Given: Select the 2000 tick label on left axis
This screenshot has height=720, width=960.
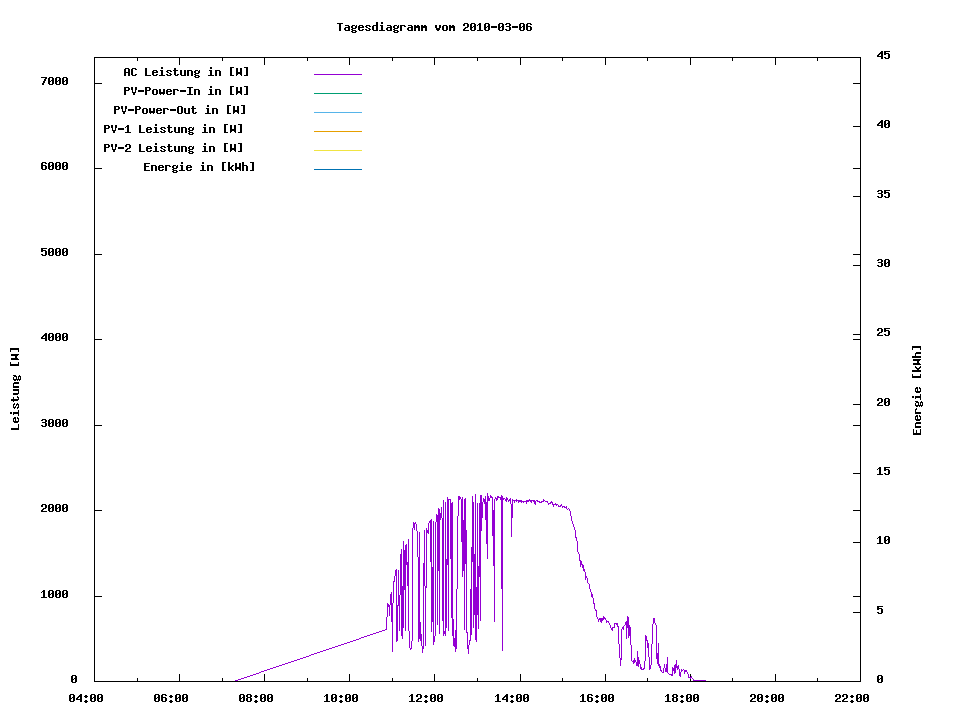Looking at the screenshot, I should coord(53,510).
